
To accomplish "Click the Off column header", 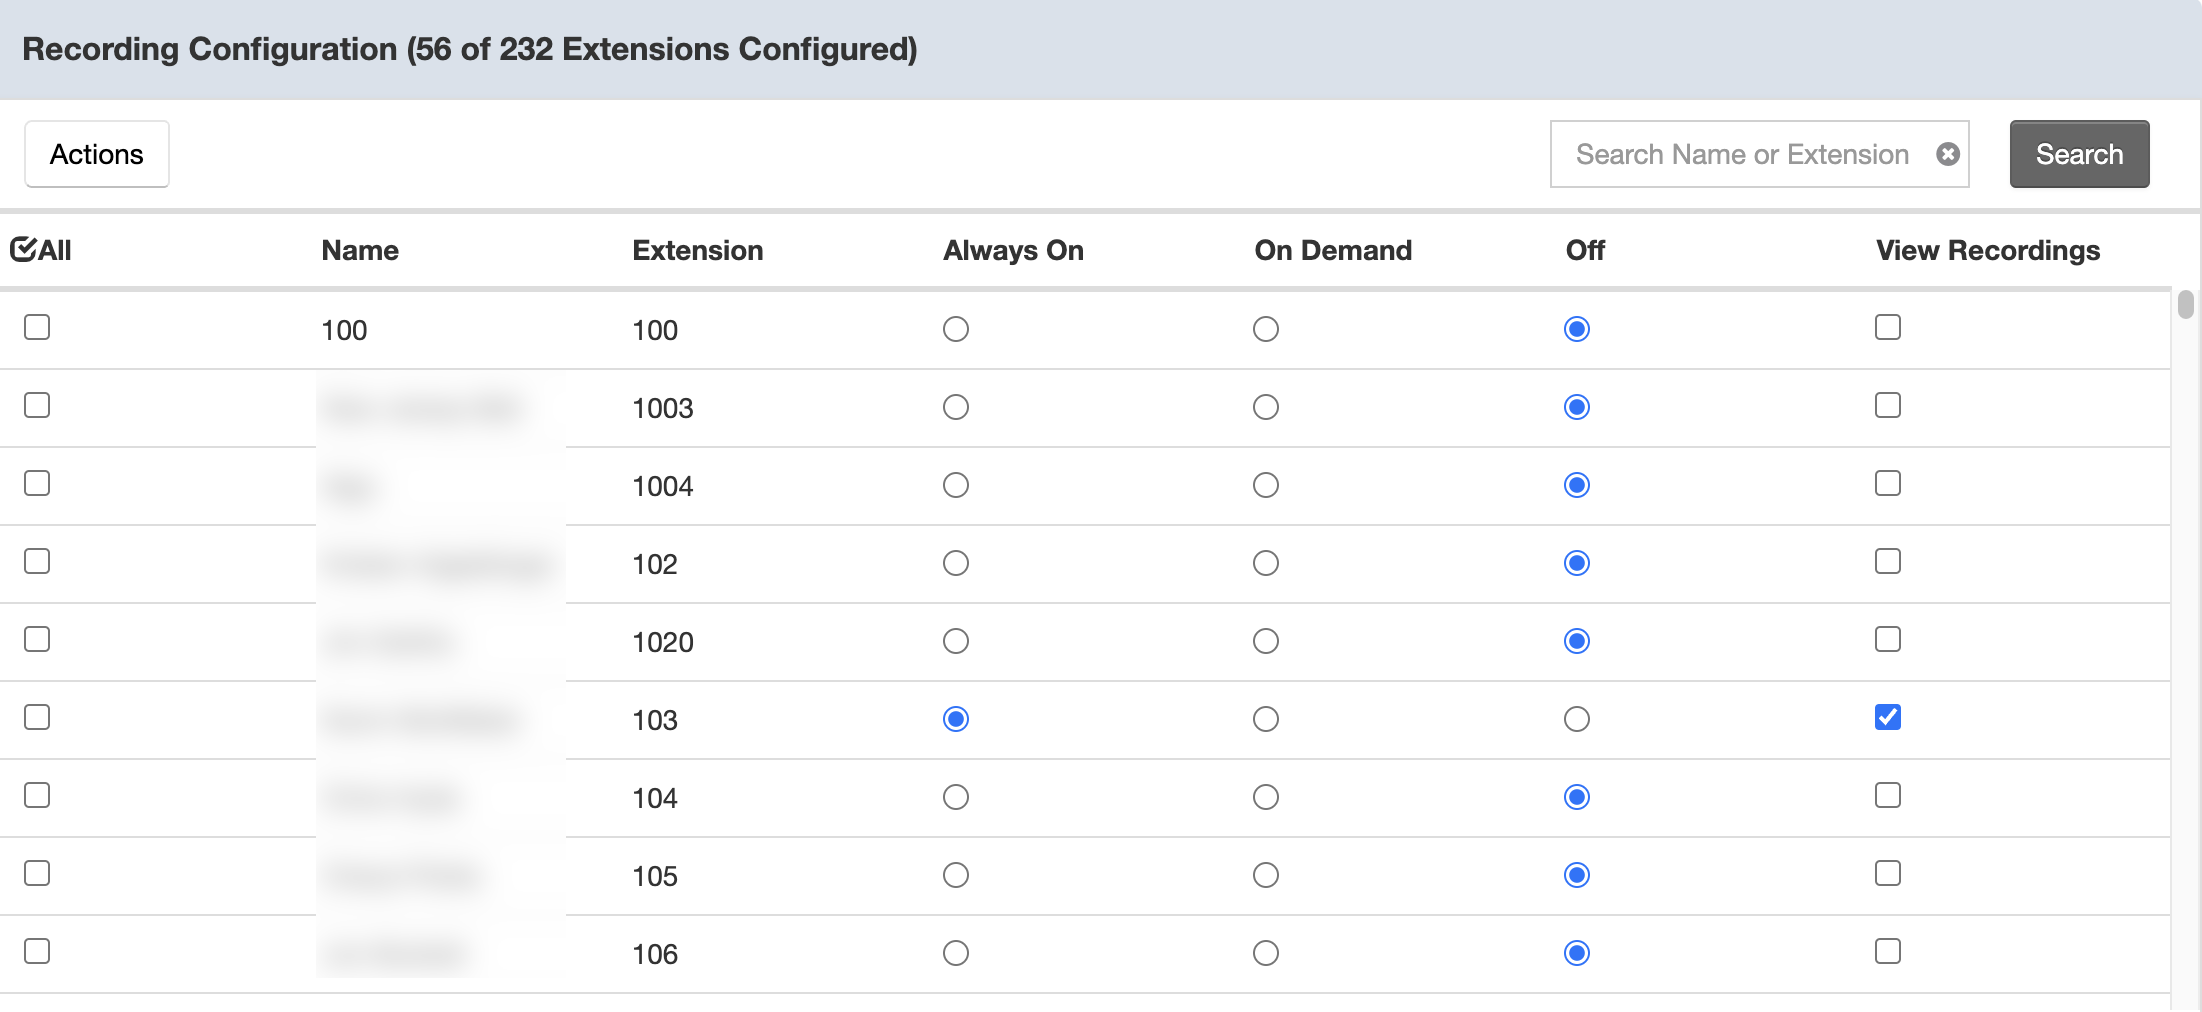I will pos(1585,250).
